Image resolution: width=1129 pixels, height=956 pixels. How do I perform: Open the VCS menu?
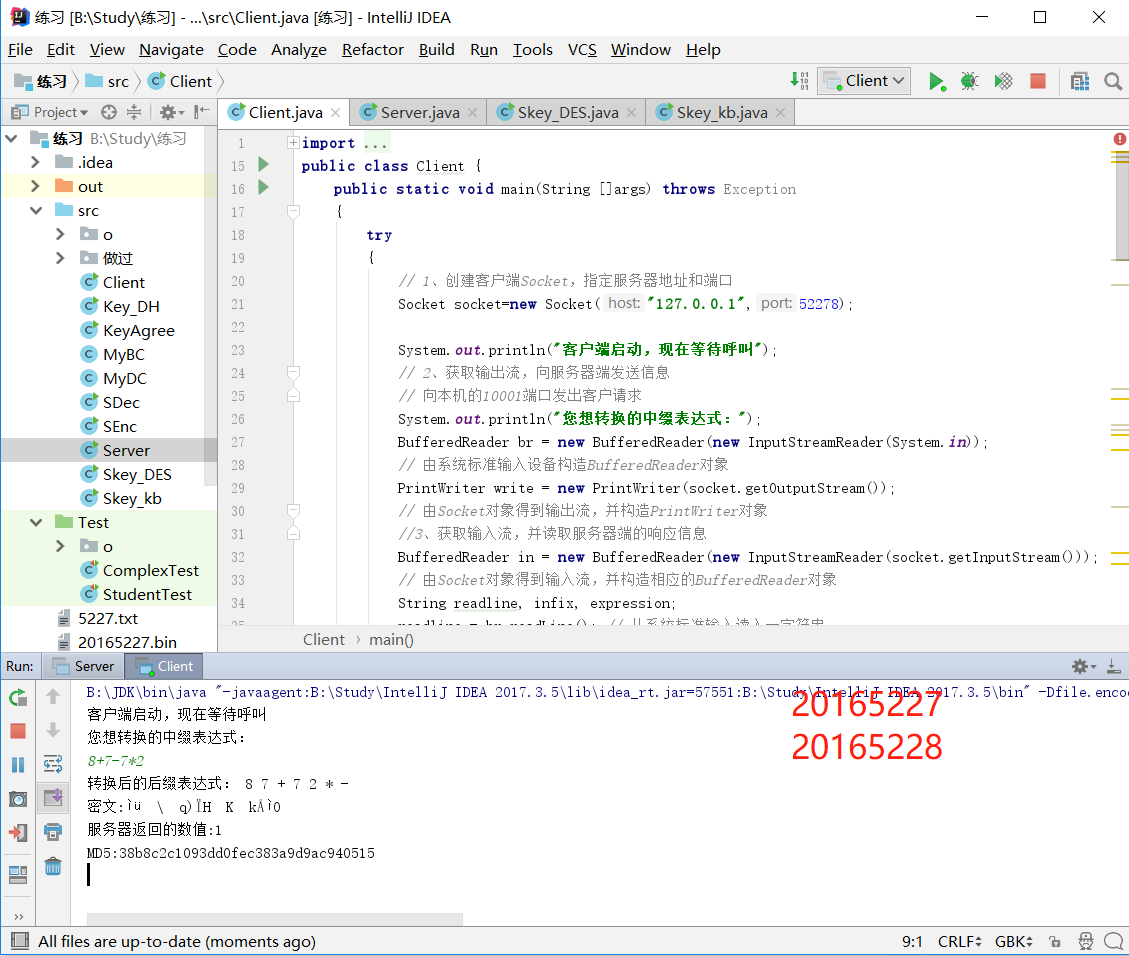582,50
